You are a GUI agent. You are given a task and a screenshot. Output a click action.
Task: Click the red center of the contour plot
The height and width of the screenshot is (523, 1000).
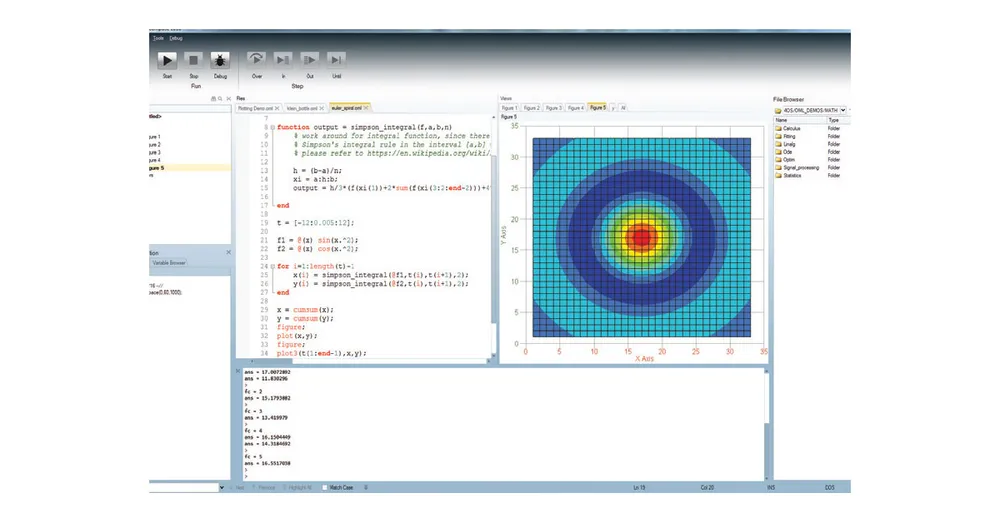point(640,237)
